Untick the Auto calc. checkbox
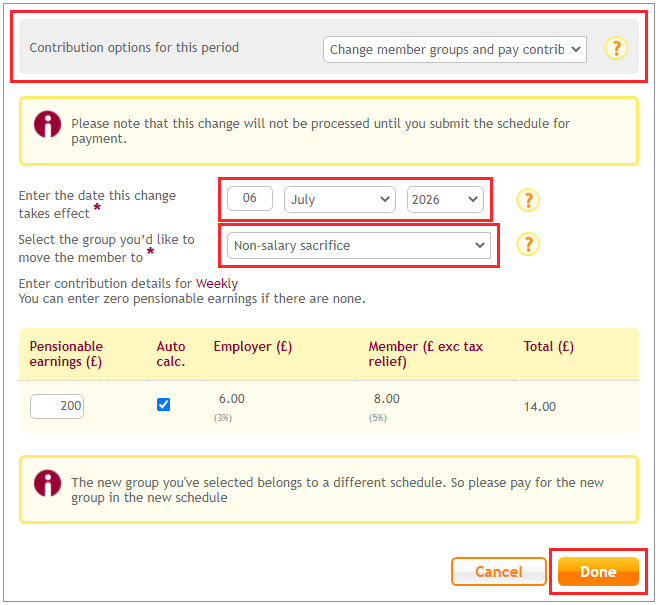 164,405
